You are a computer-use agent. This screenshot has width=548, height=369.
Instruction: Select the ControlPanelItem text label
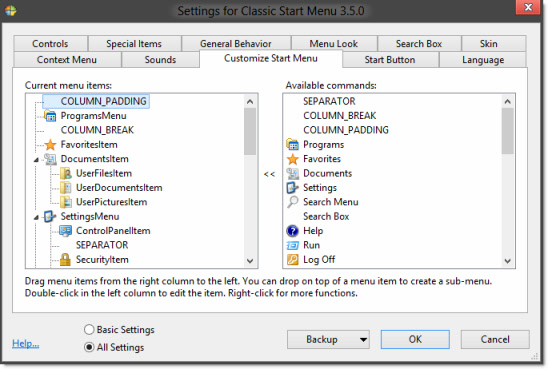113,231
